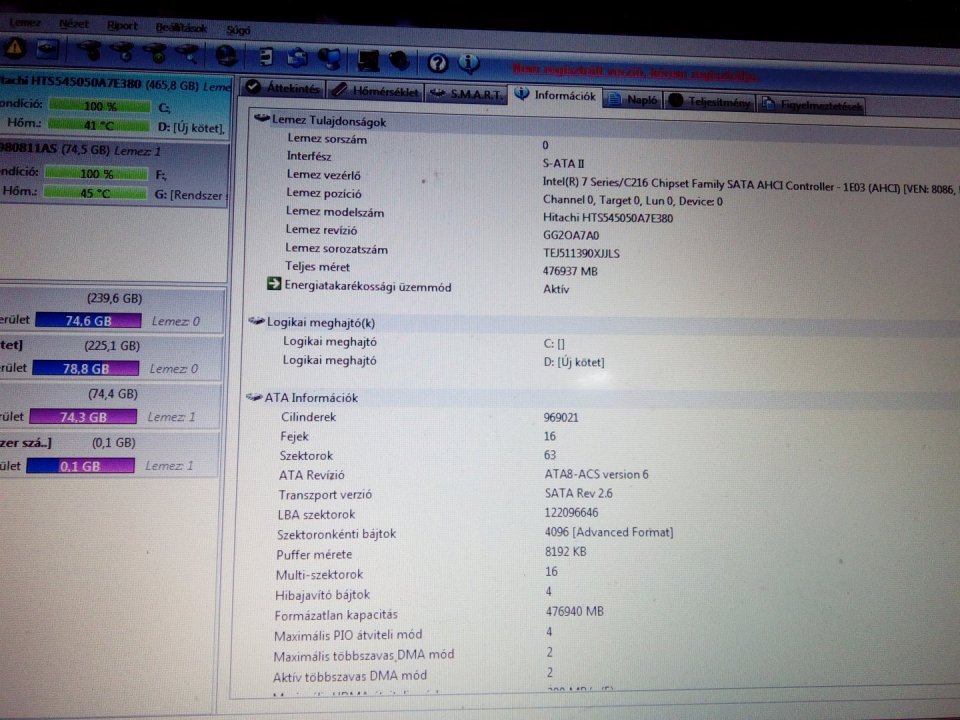Click the blue refresh arrows toolbar icon
Viewport: 960px width, 720px height.
298,58
